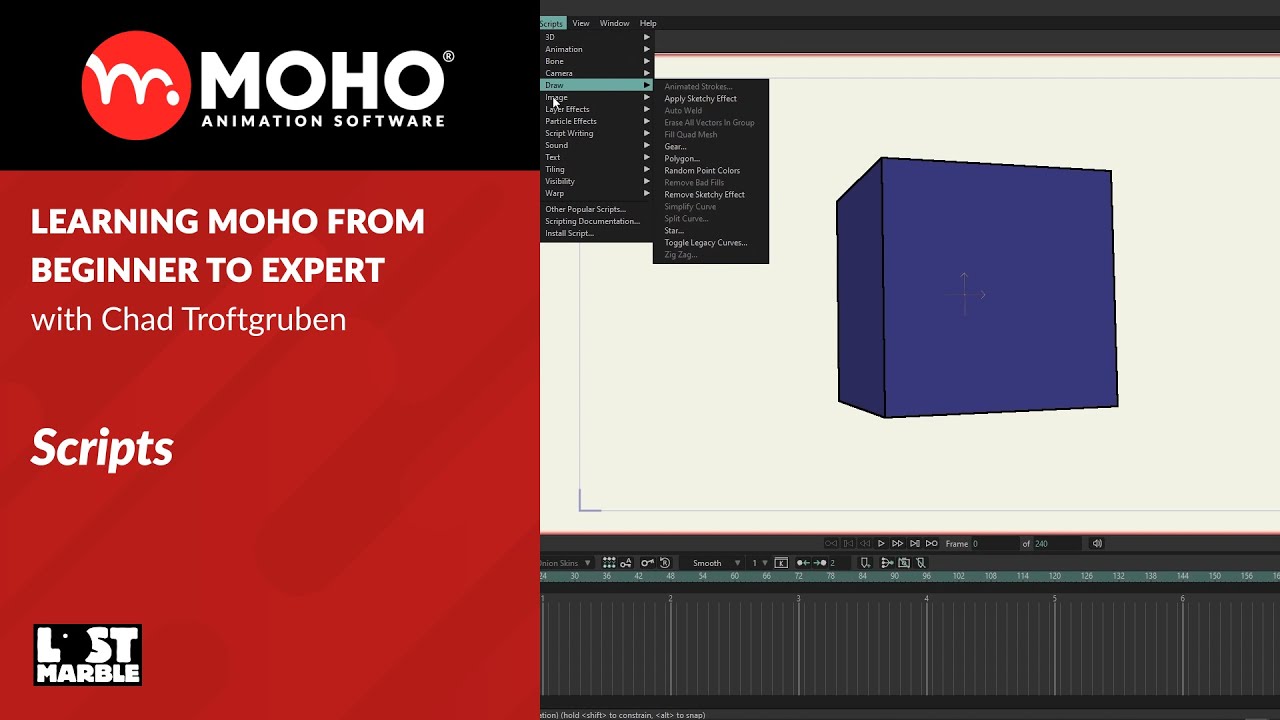
Task: Expand the Script Writing submenu
Action: coord(597,133)
